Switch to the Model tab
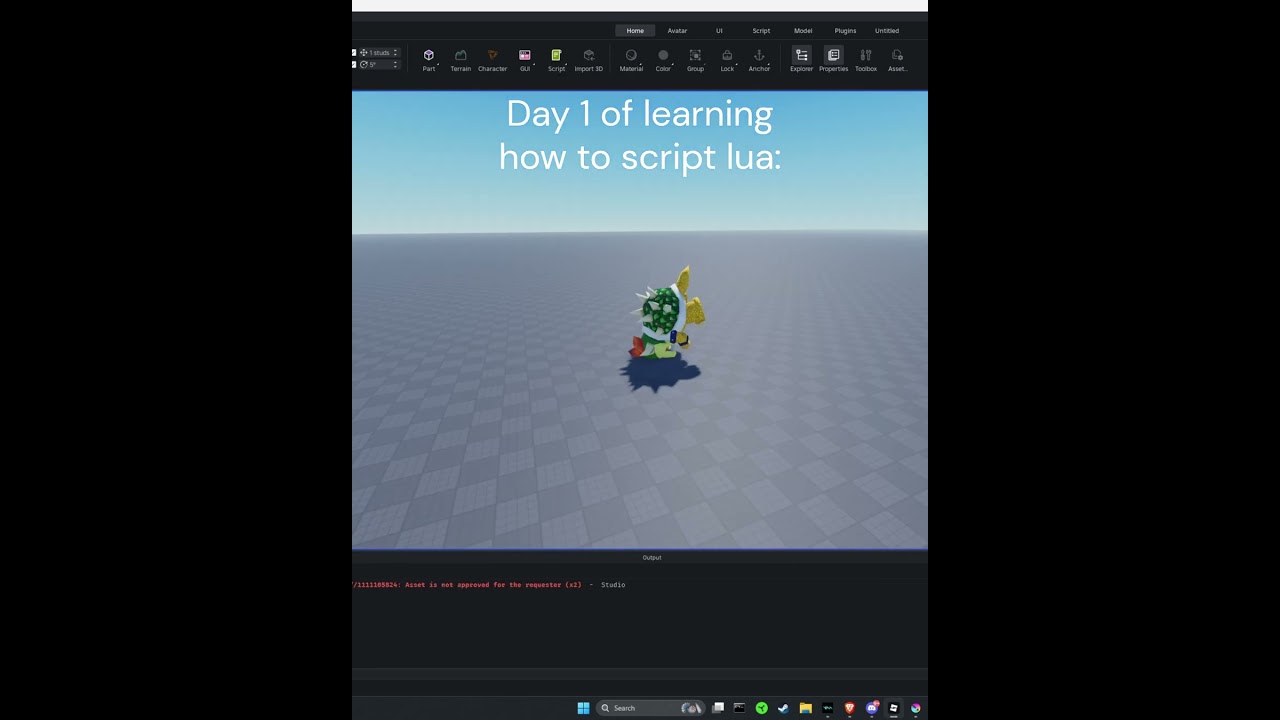 click(803, 31)
